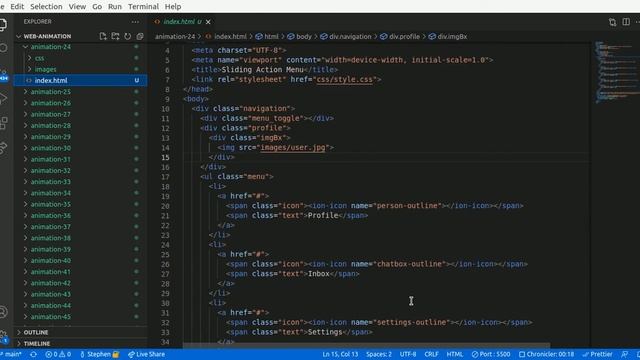The height and width of the screenshot is (360, 640).
Task: Open Run and Debug view in the activity bar
Action: tap(3, 98)
